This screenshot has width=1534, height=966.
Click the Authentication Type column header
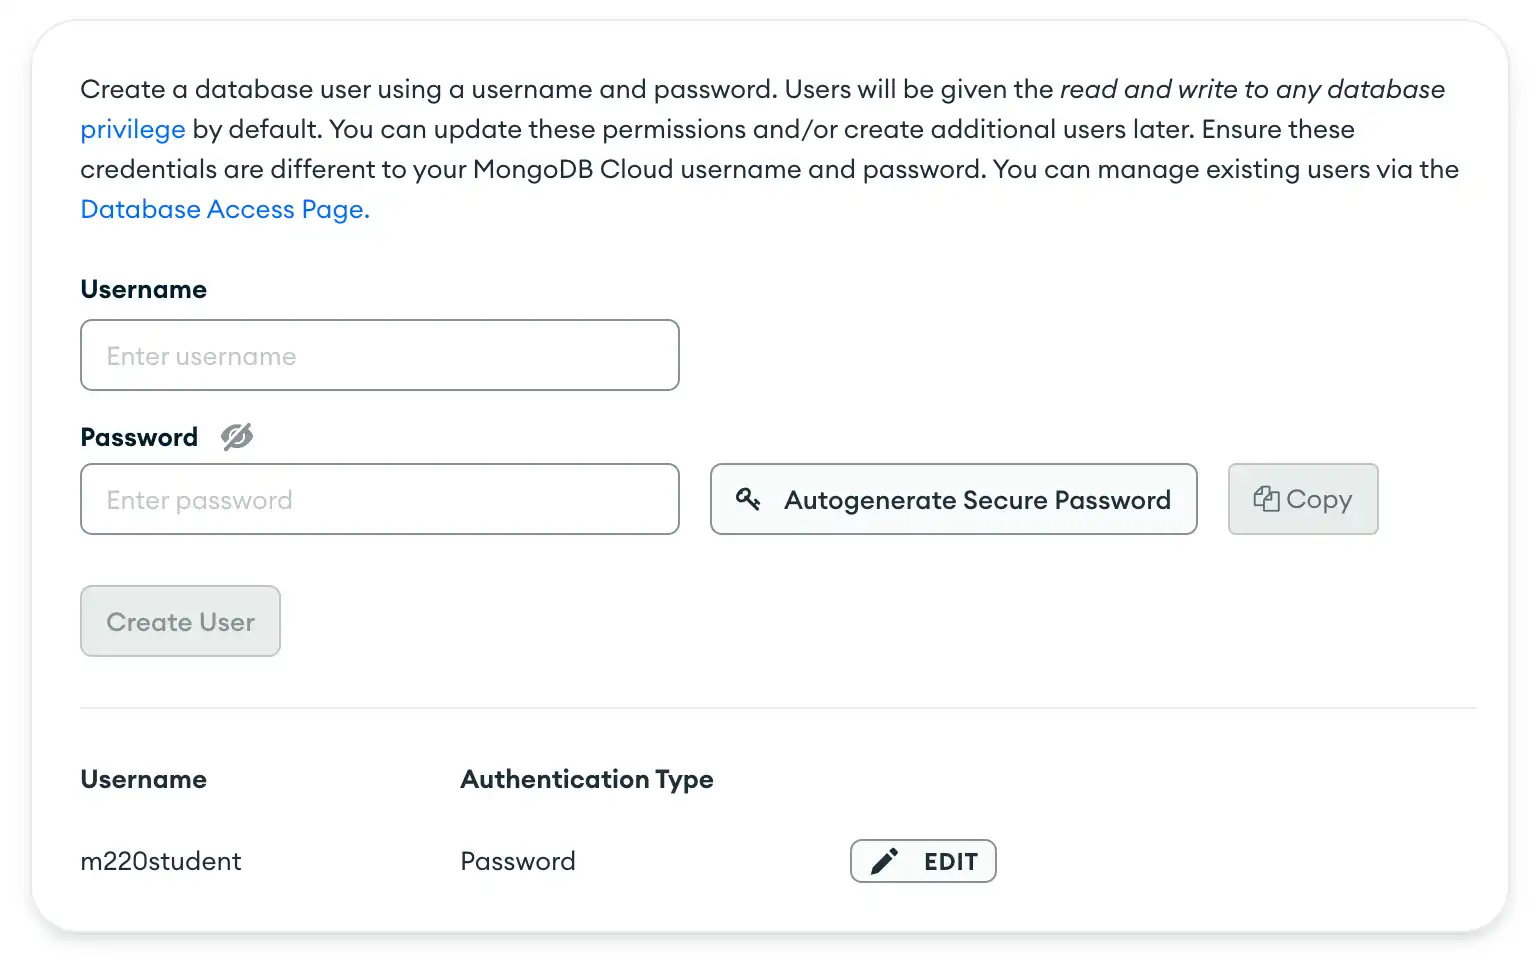point(587,780)
